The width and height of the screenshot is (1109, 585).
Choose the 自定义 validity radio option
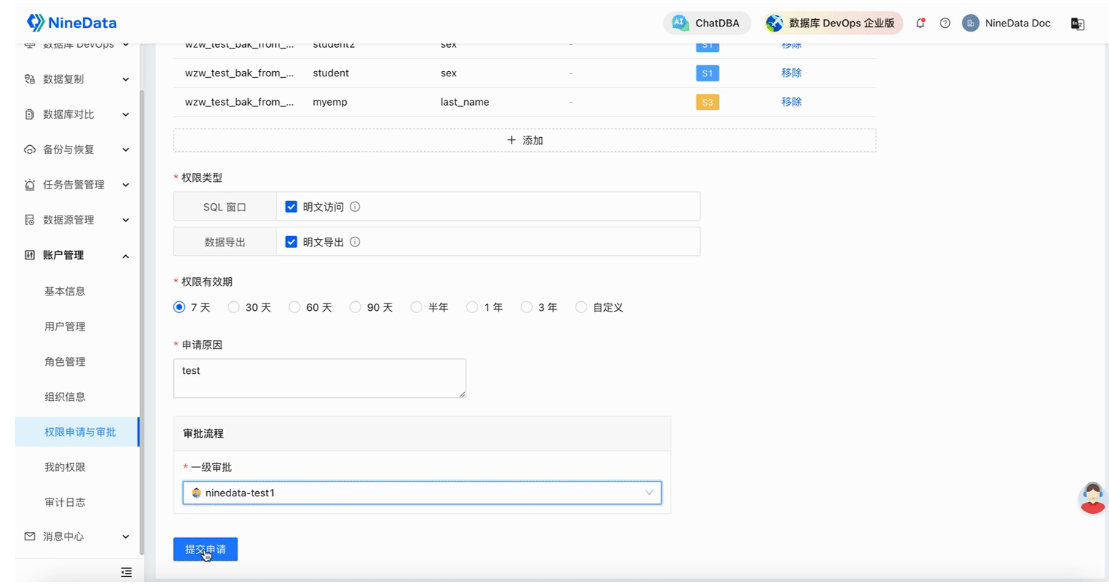point(581,308)
